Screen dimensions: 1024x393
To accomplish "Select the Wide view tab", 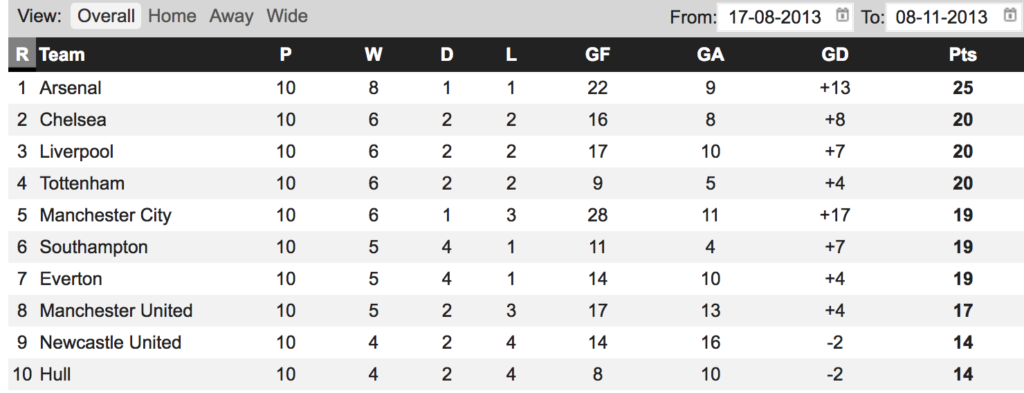I will tap(287, 16).
